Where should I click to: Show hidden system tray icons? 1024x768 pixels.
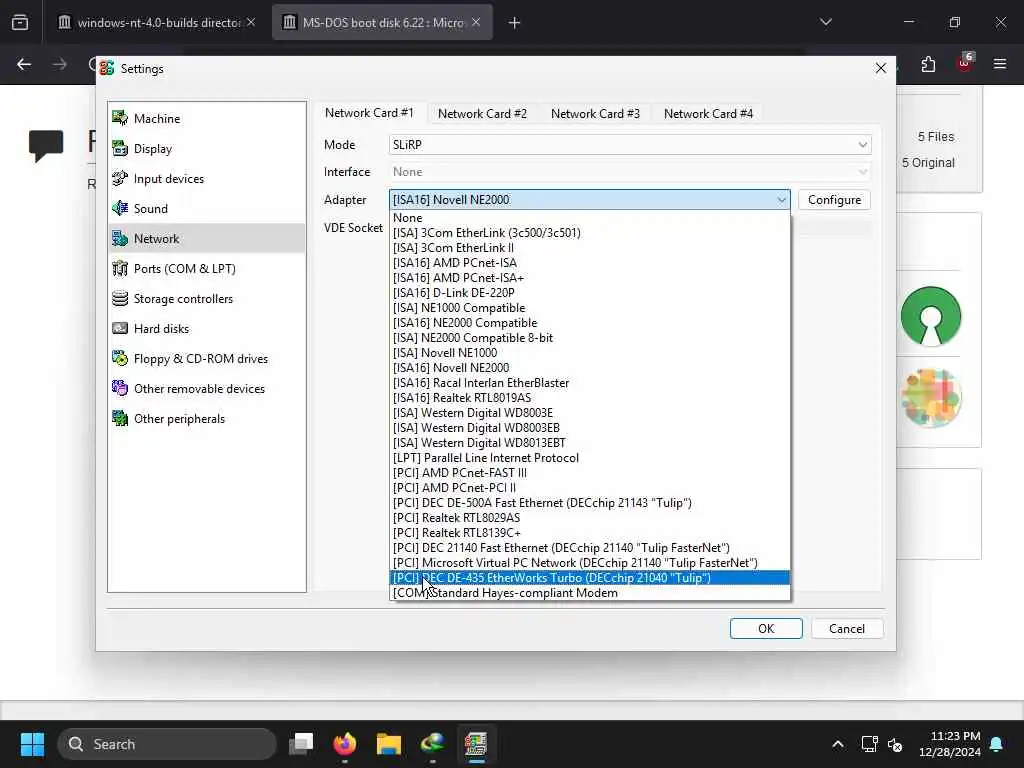pyautogui.click(x=838, y=744)
